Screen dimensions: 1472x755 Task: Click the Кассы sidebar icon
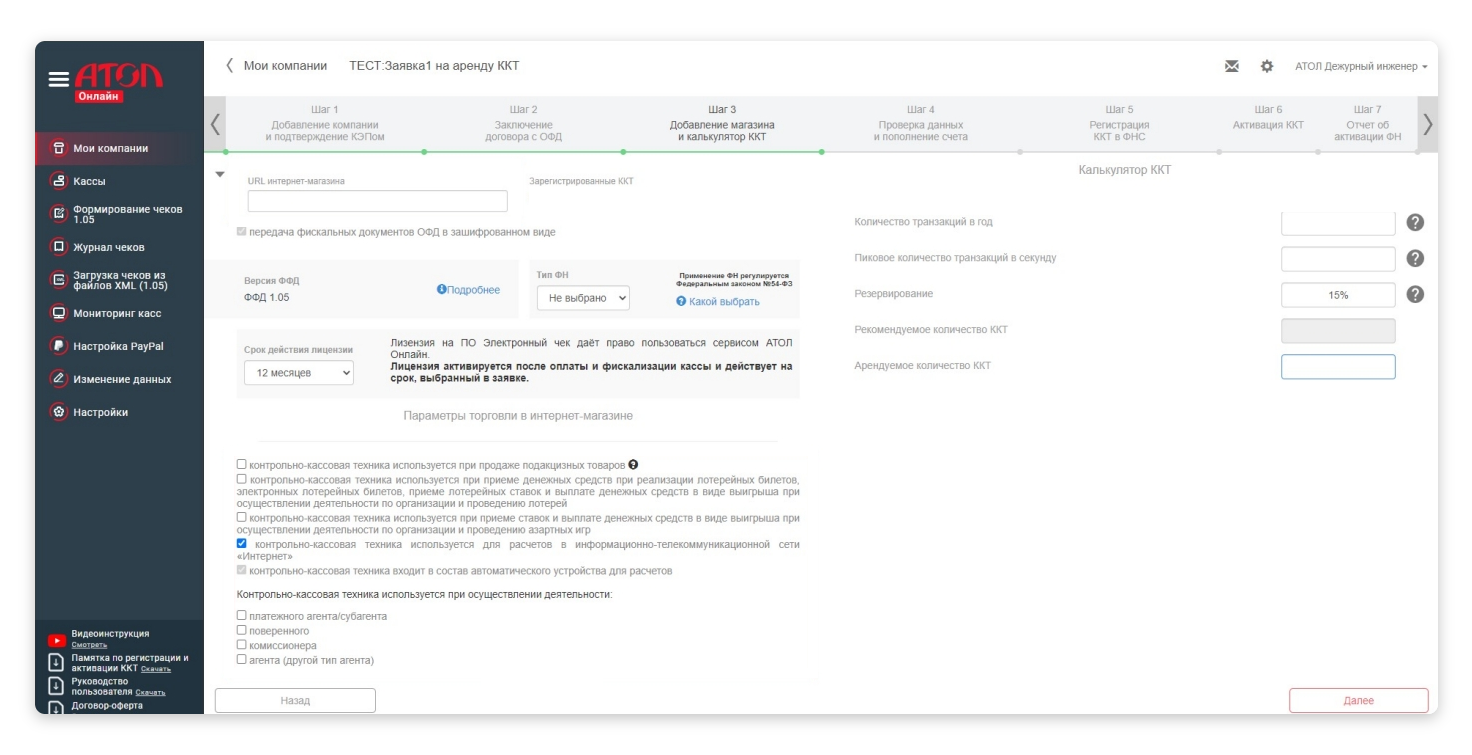click(x=58, y=181)
